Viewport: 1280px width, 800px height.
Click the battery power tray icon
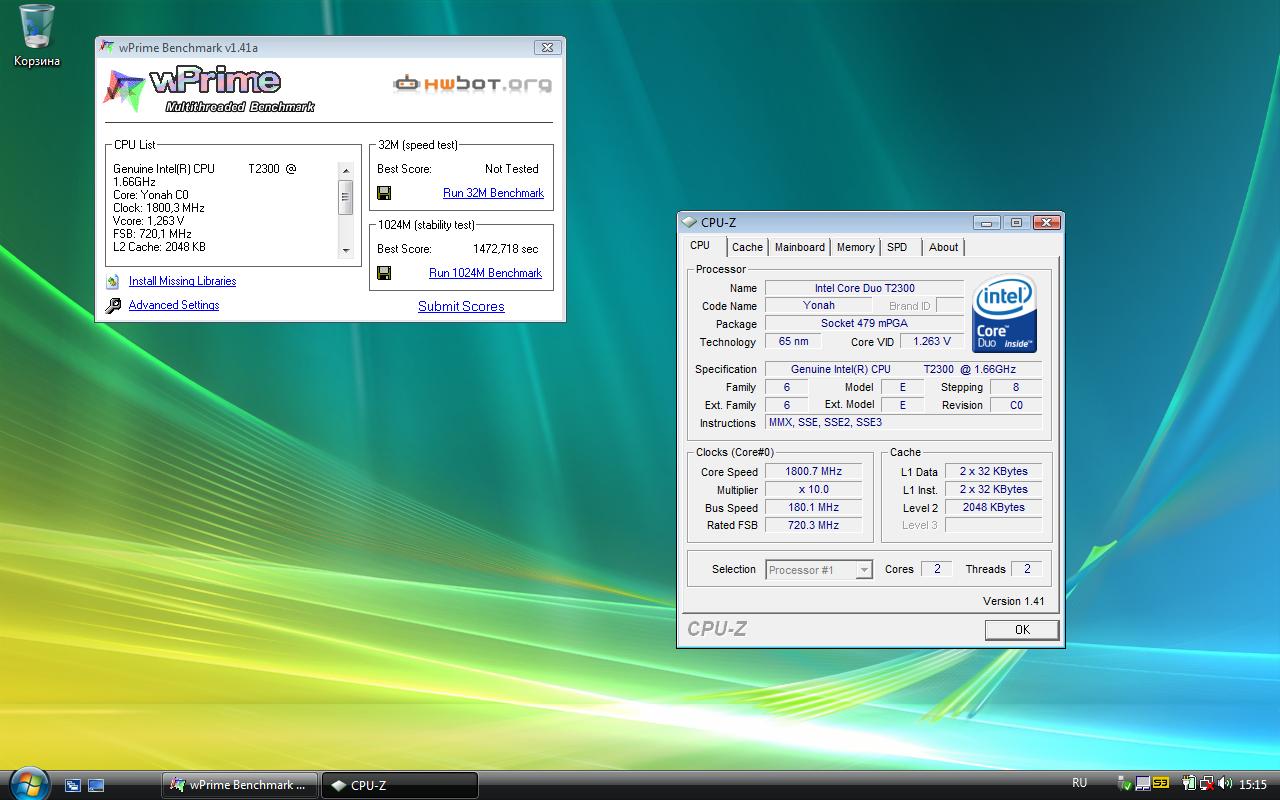point(1189,784)
